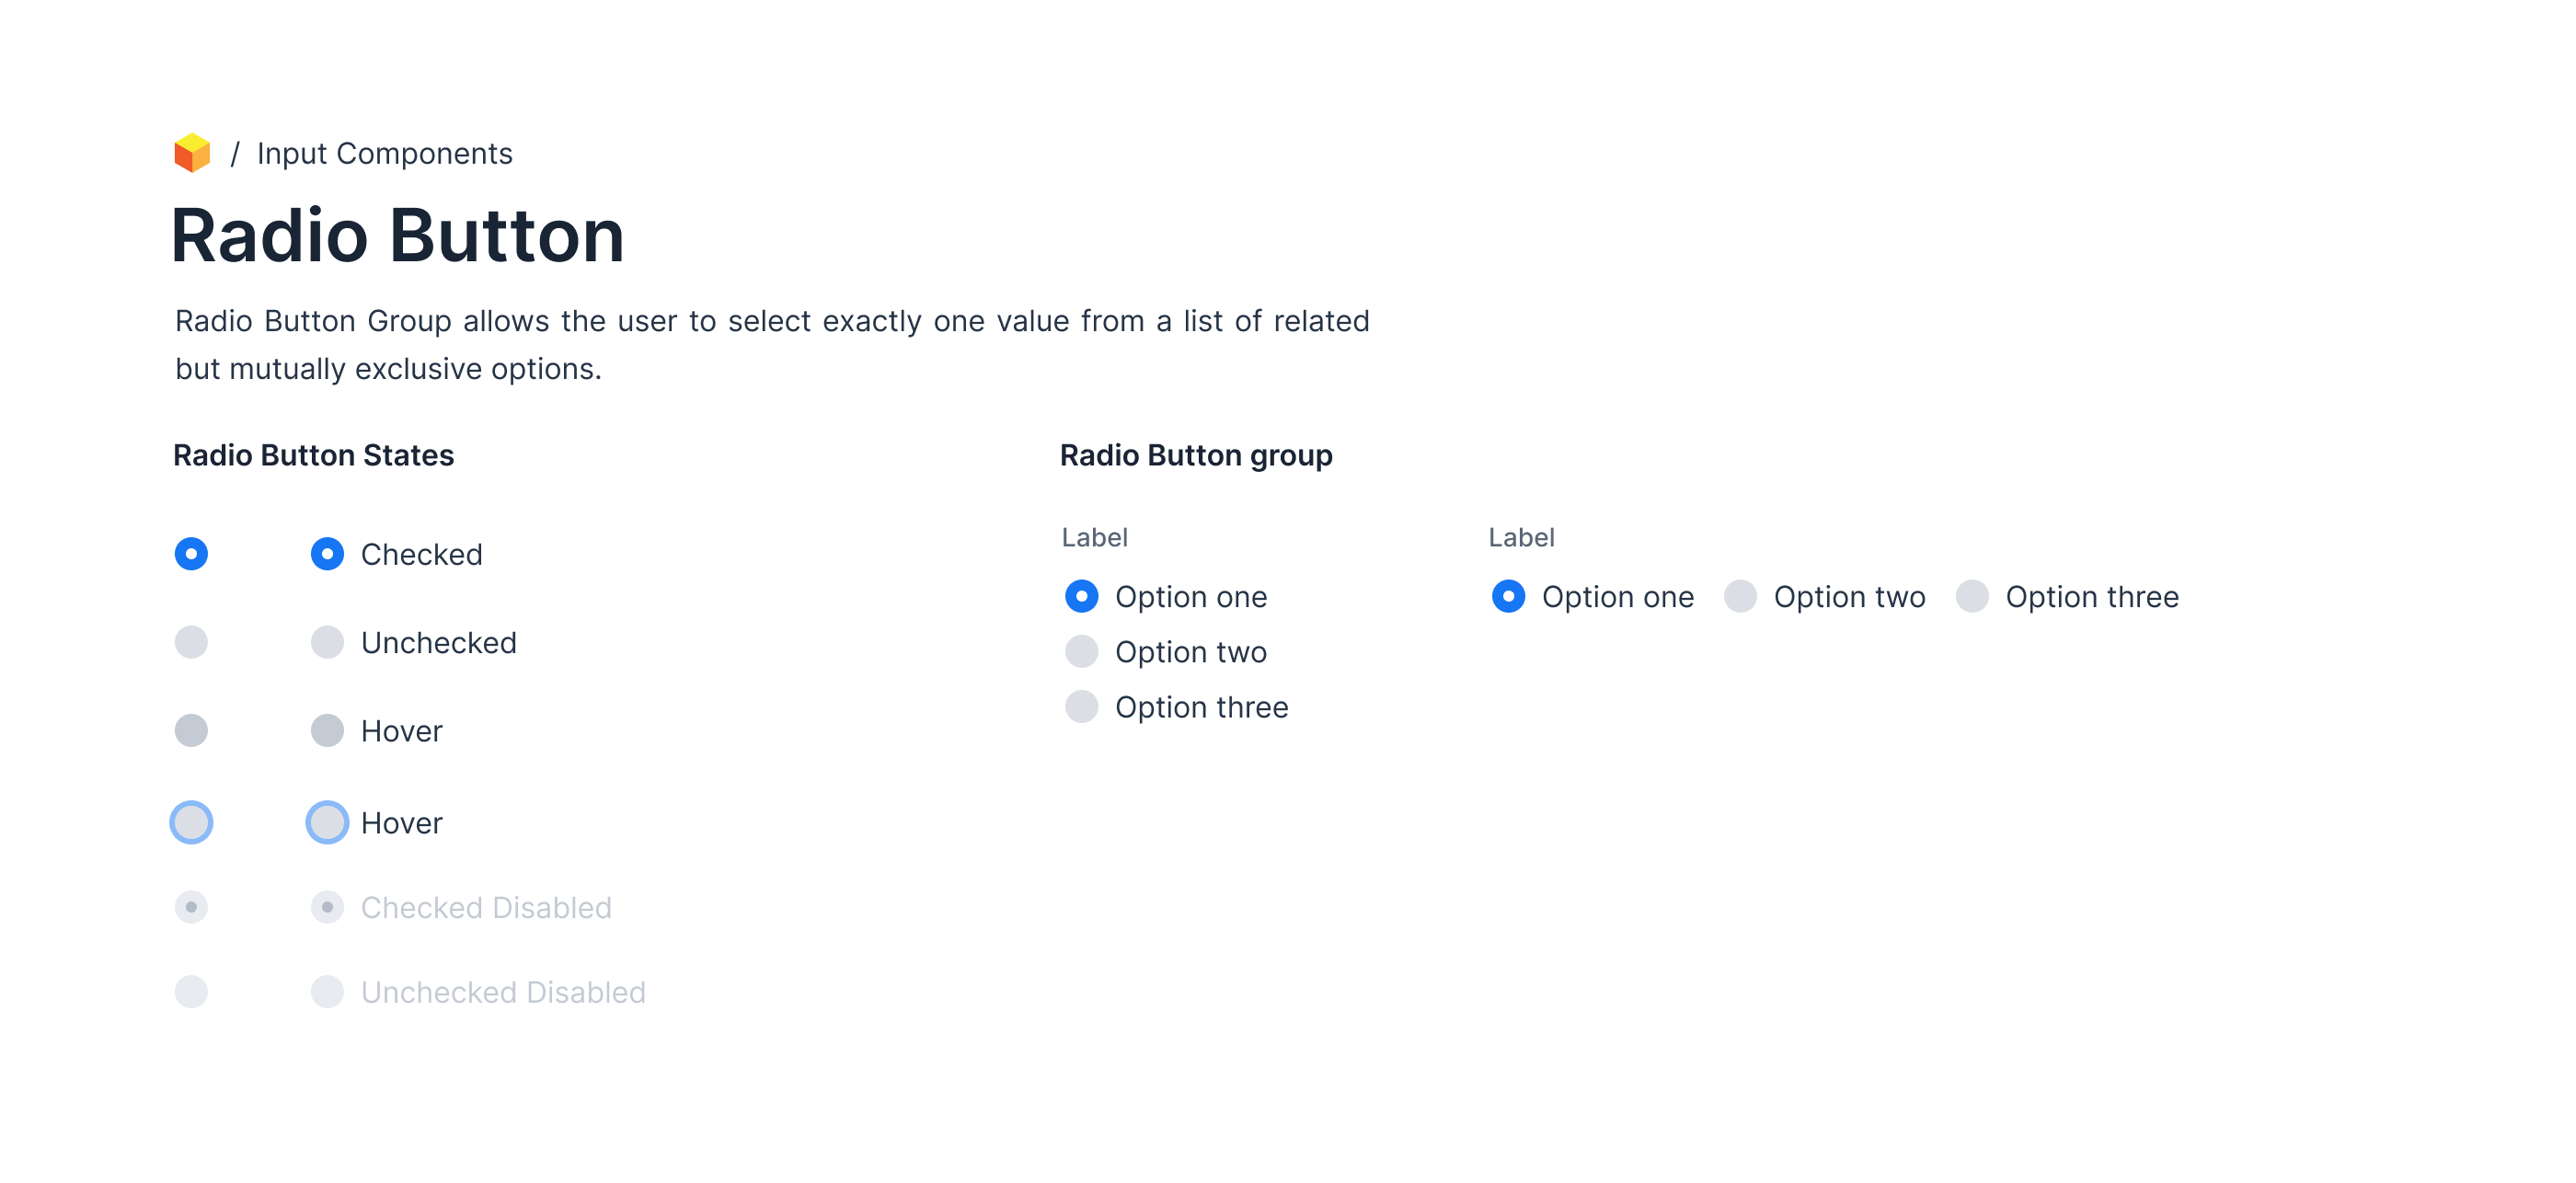Choose Option three in the vertical group

pos(1081,707)
